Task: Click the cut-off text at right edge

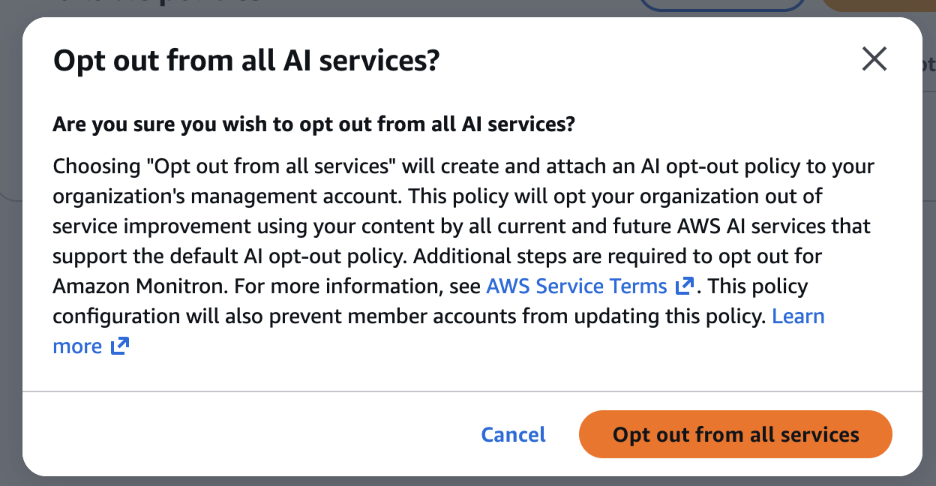Action: tap(929, 65)
